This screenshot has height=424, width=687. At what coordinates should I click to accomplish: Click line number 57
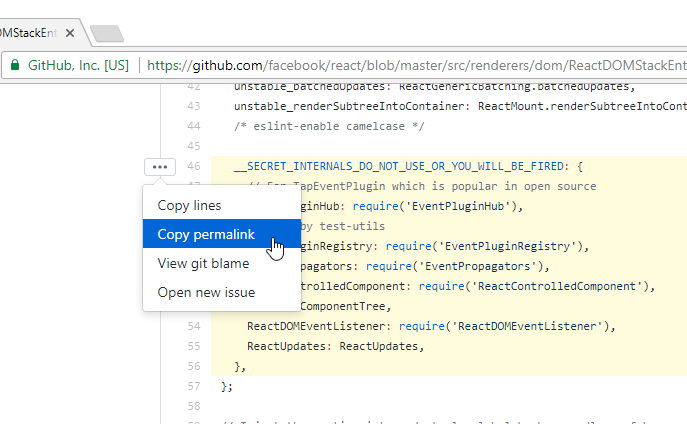pyautogui.click(x=194, y=386)
